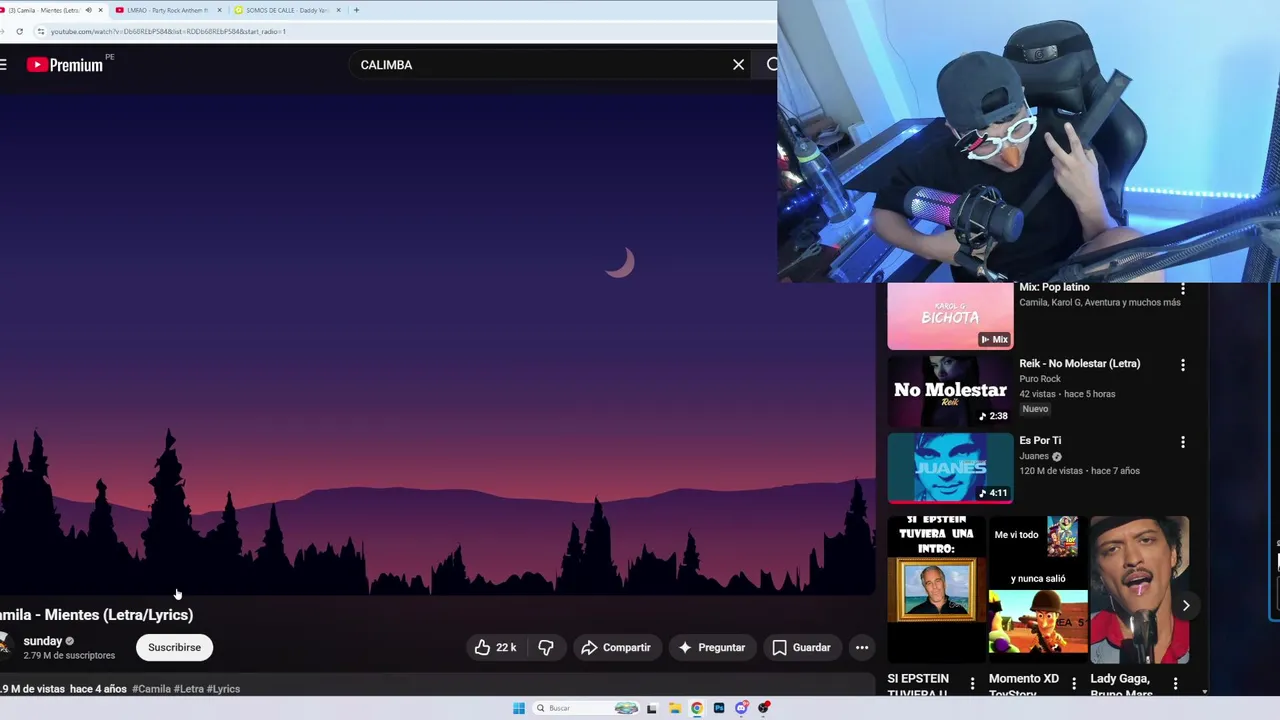
Task: Click the #Letra hashtag
Action: click(x=188, y=689)
